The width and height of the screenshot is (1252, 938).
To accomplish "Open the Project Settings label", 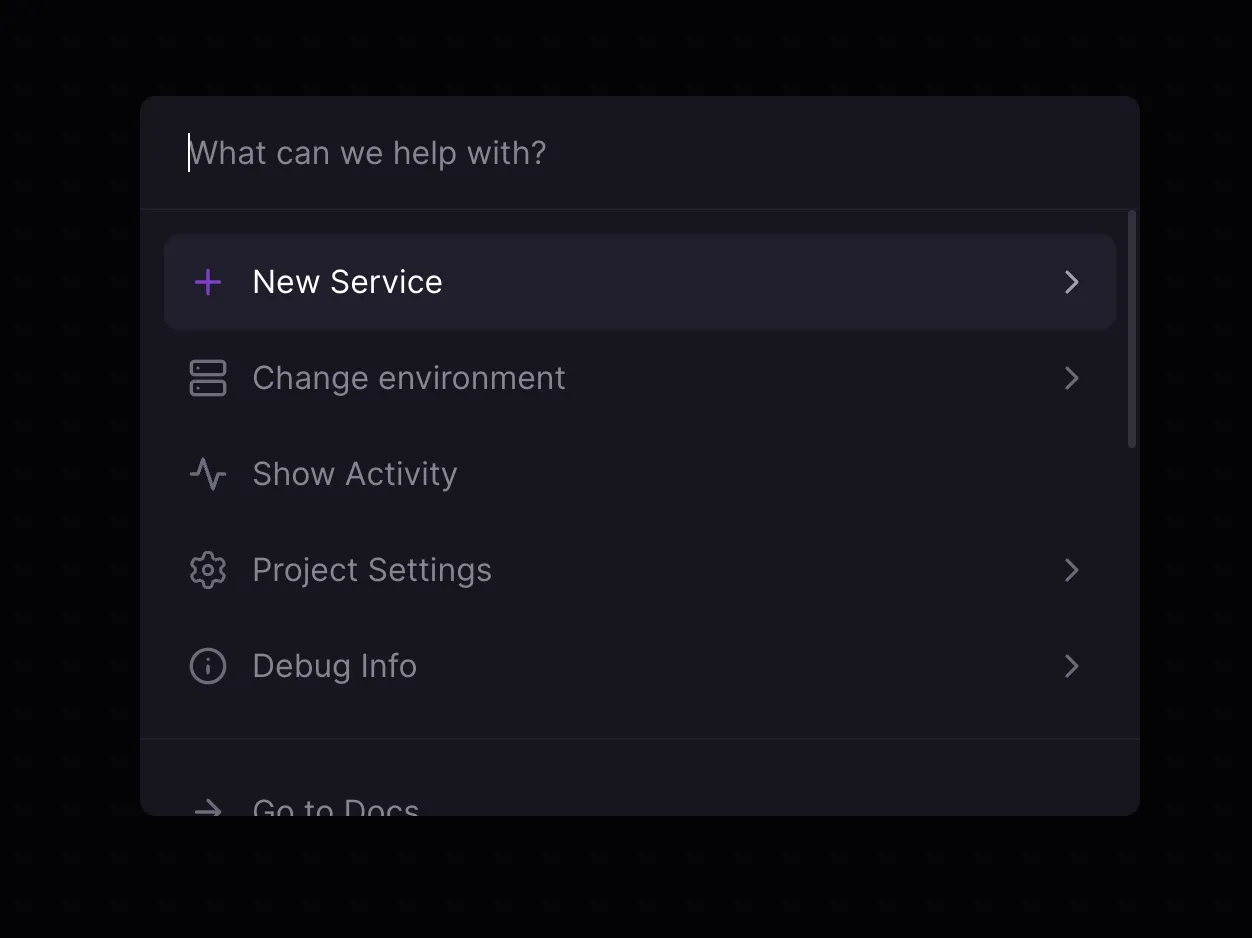I will (371, 570).
